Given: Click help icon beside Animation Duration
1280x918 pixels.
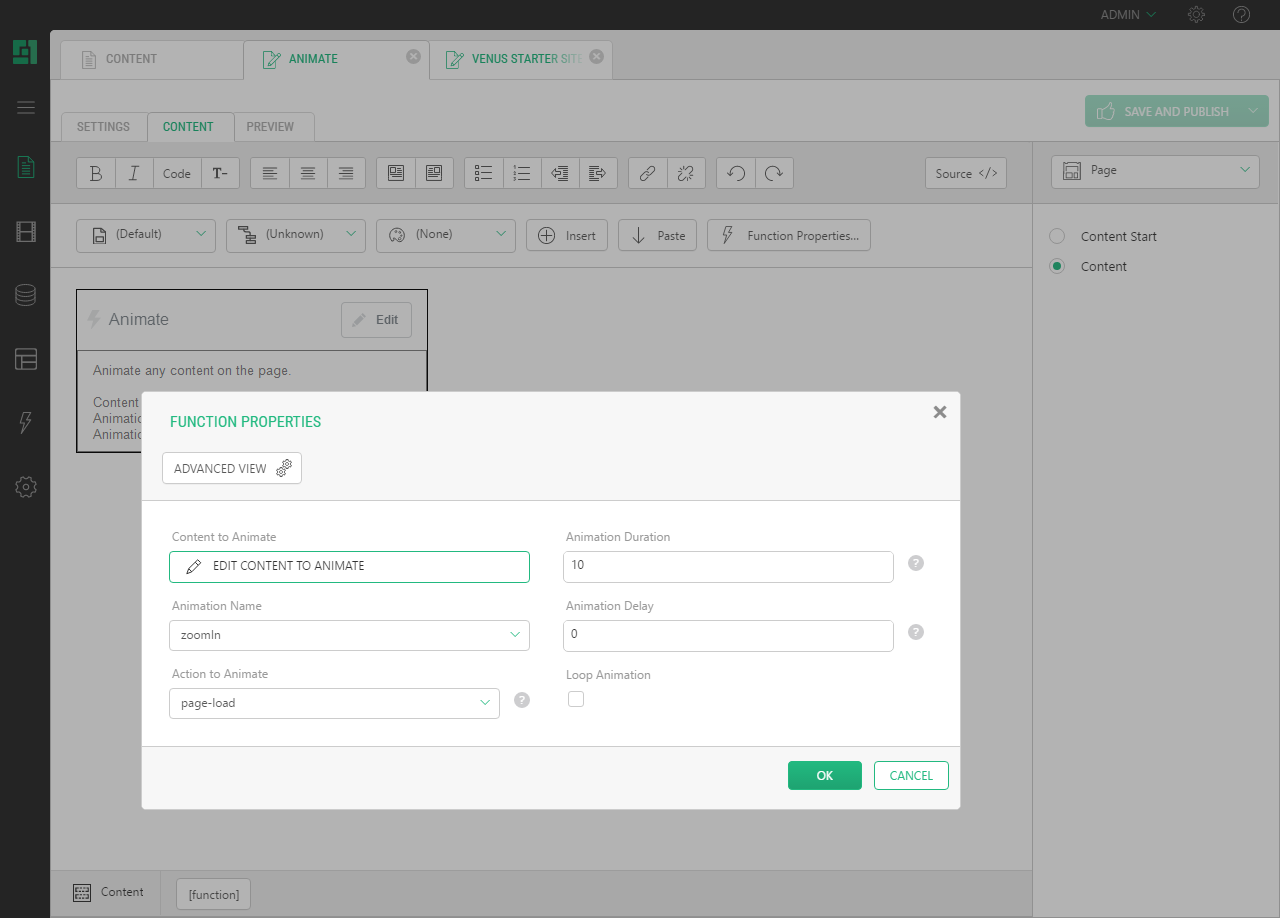Looking at the screenshot, I should [916, 563].
